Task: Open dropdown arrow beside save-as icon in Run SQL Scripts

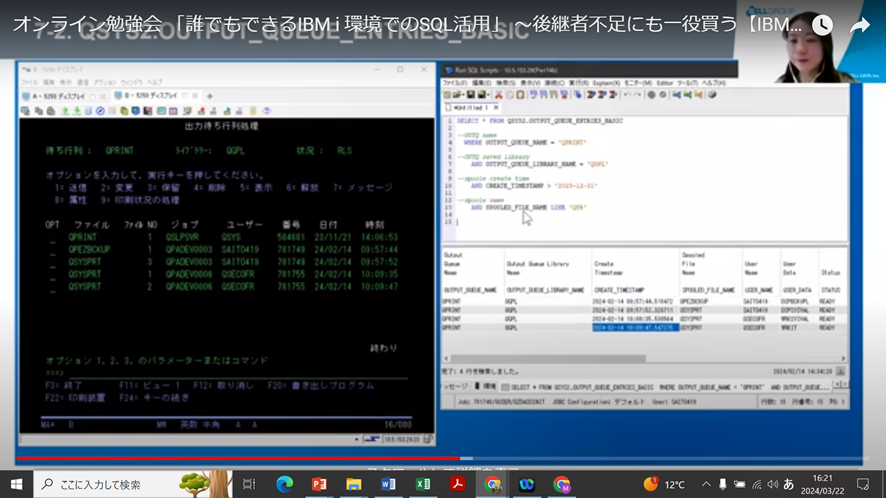Action: click(489, 95)
